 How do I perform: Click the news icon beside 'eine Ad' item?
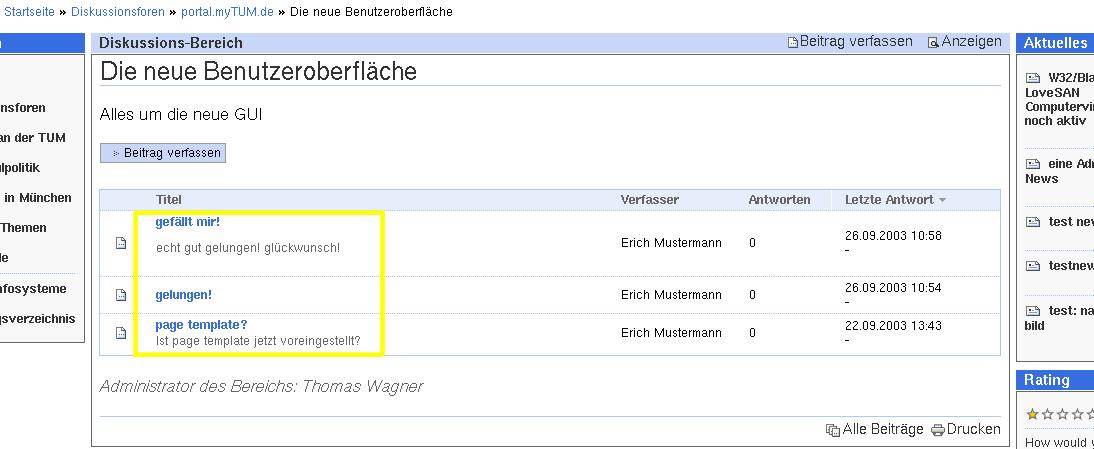1033,164
